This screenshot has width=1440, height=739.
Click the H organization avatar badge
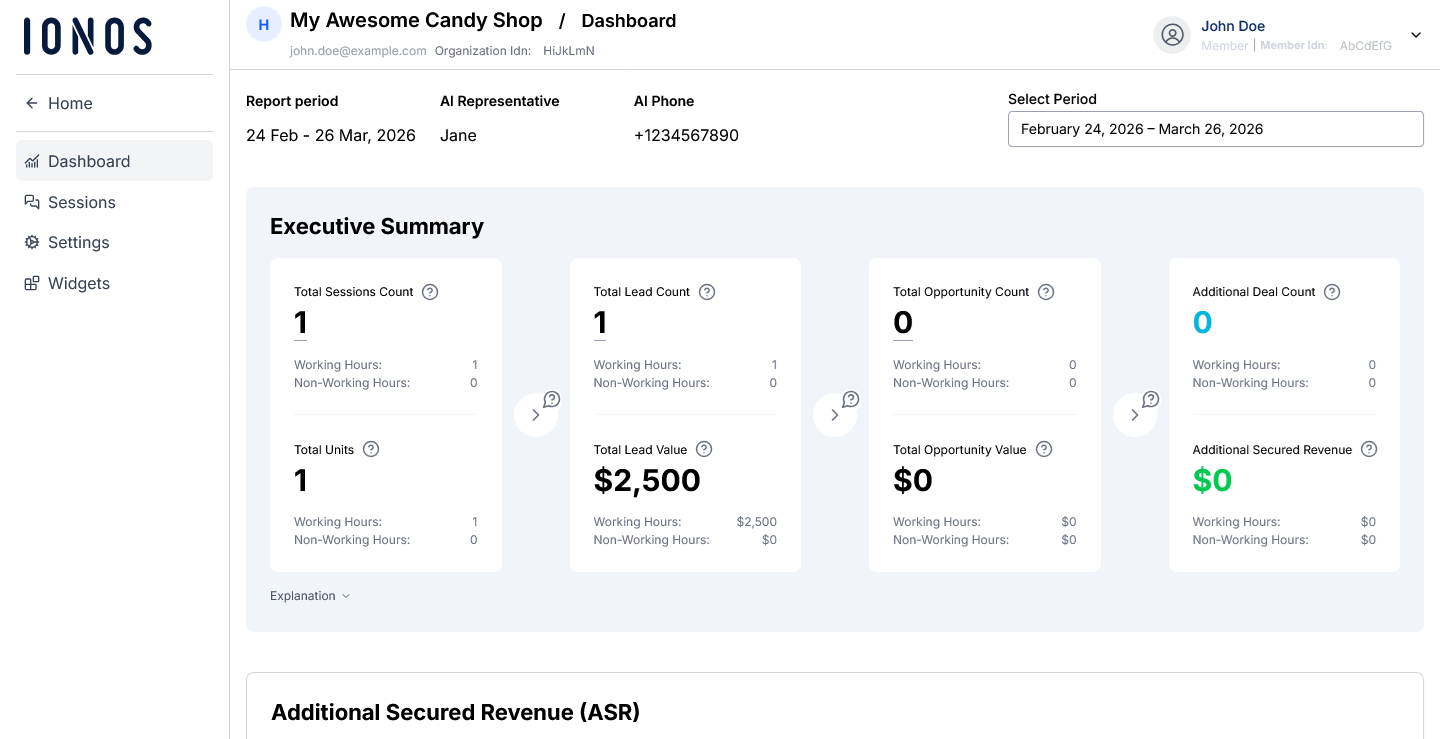pos(263,24)
